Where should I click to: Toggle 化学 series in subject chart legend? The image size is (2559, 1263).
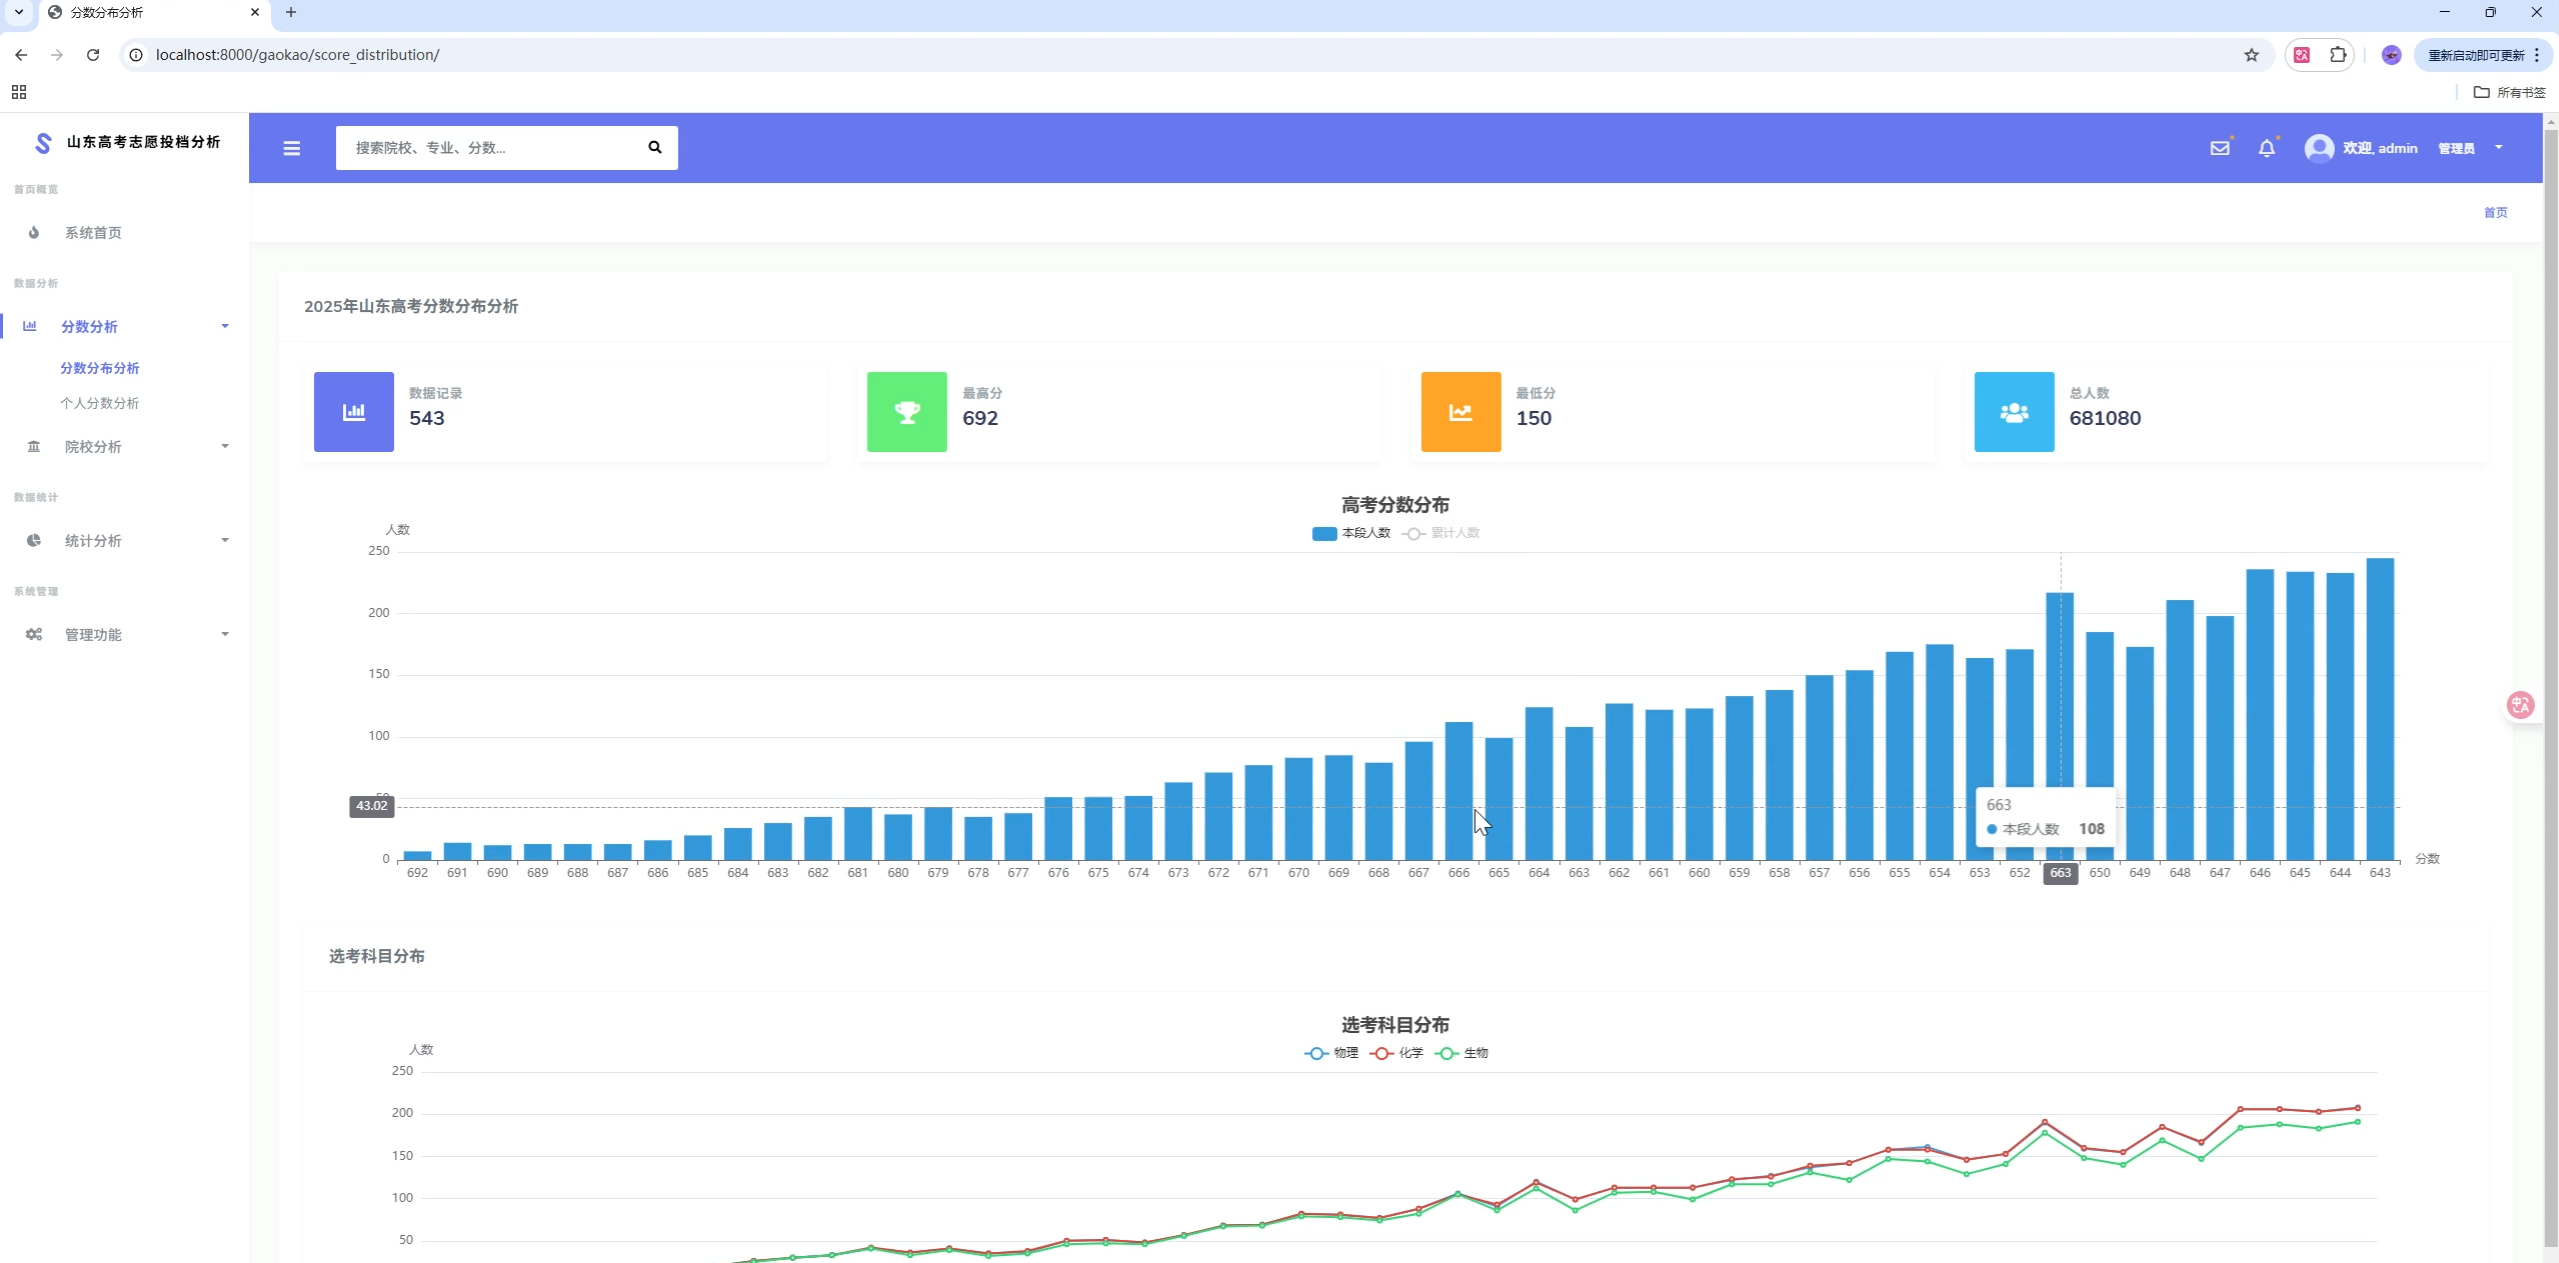tap(1397, 1053)
